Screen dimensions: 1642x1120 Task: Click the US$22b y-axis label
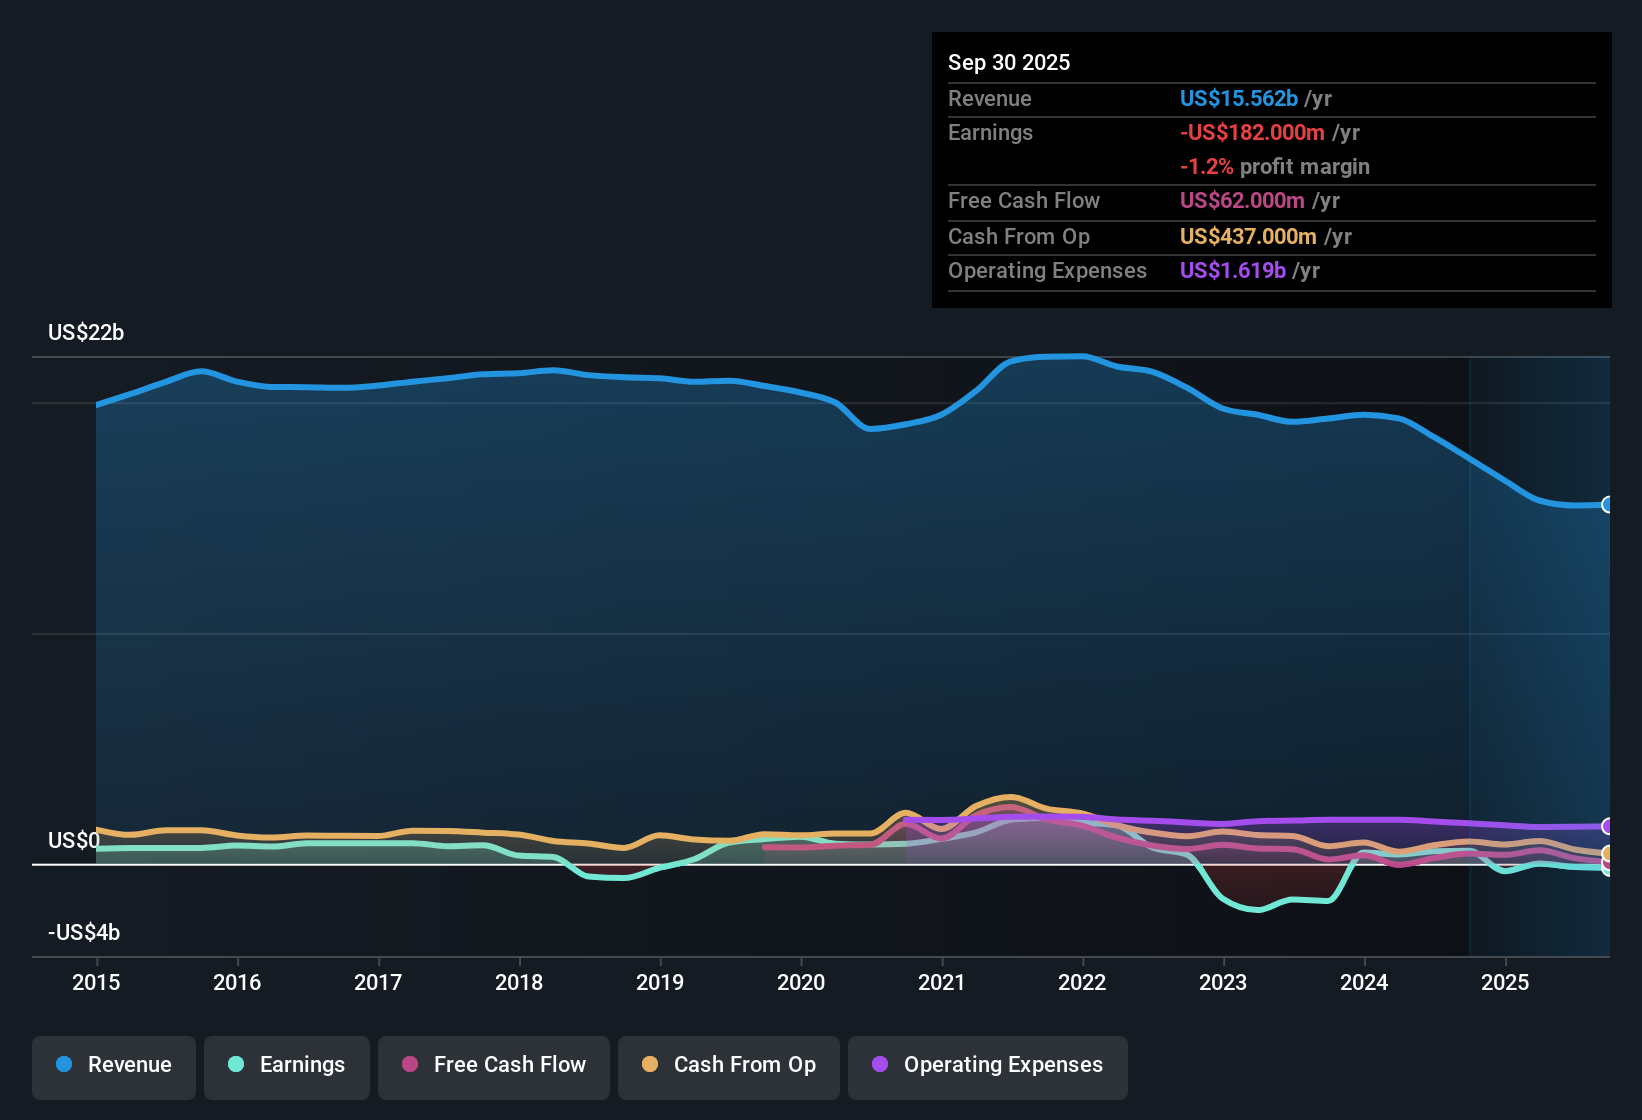(86, 333)
